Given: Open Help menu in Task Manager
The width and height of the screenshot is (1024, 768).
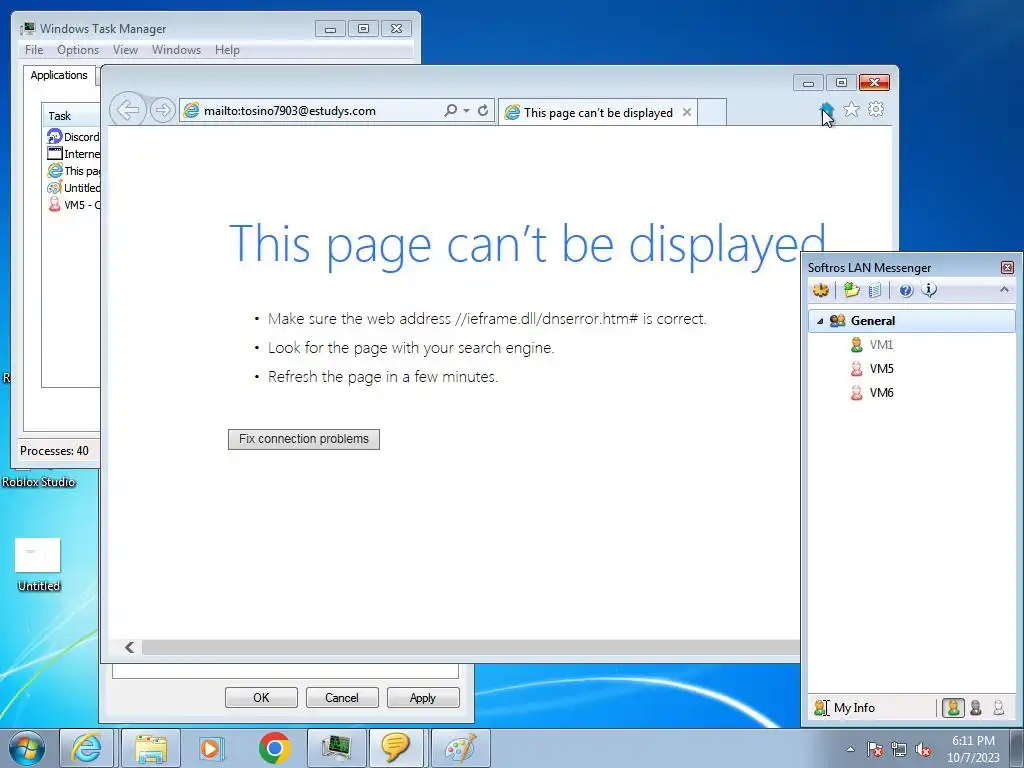Looking at the screenshot, I should point(227,50).
